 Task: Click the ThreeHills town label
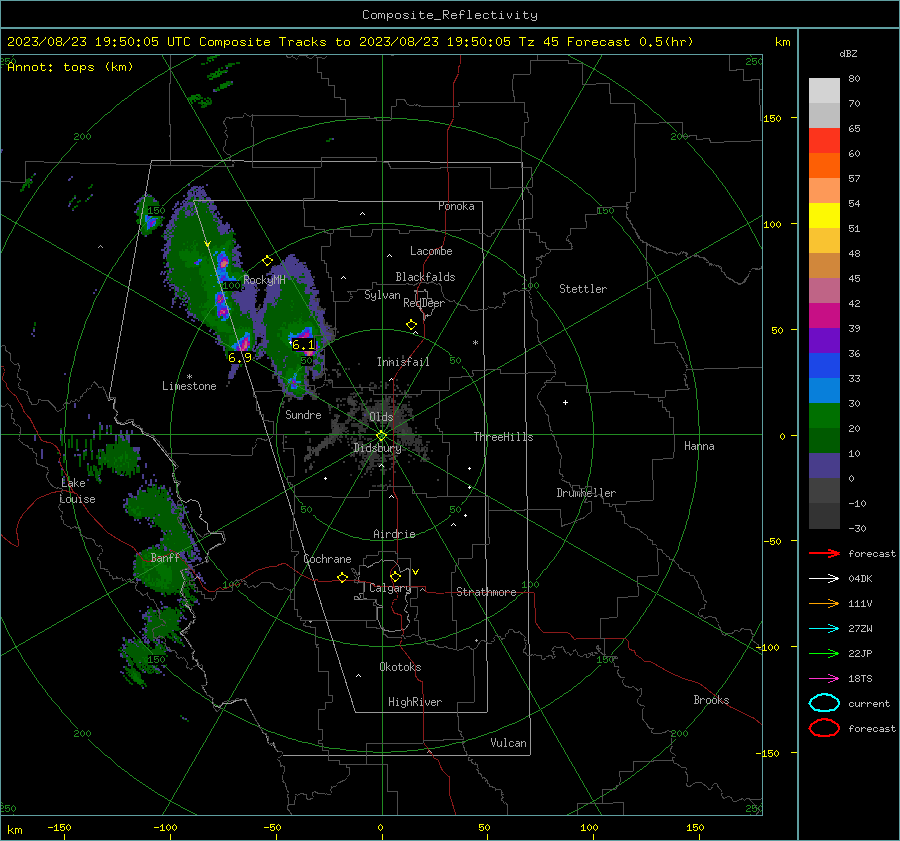click(503, 437)
